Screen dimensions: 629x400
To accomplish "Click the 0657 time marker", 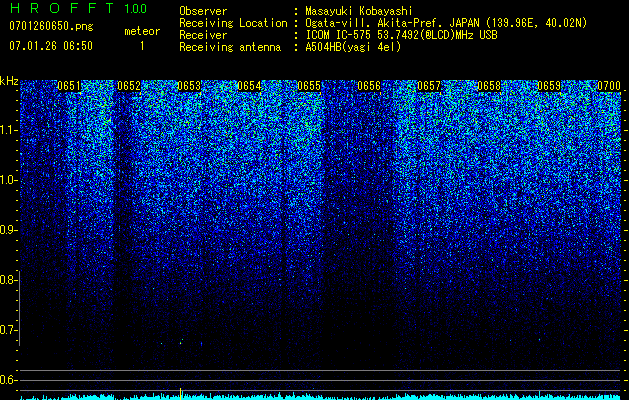I will pyautogui.click(x=429, y=86).
